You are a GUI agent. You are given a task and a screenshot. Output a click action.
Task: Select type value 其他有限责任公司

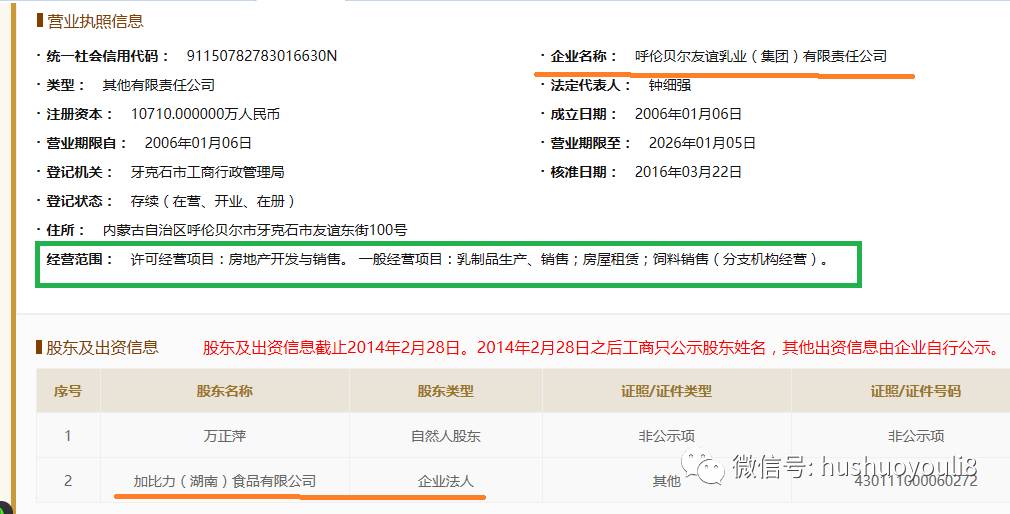click(x=158, y=85)
